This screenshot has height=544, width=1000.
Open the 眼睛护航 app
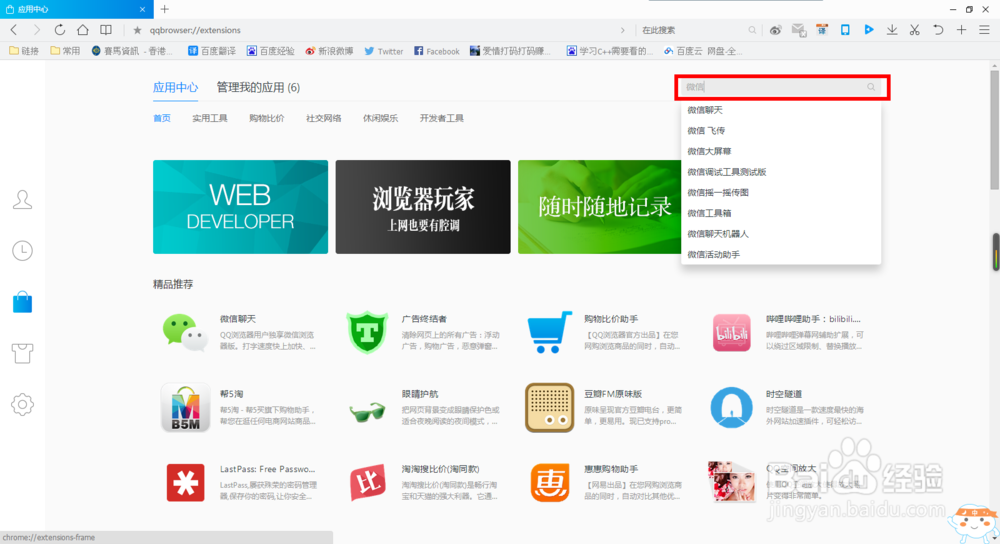pyautogui.click(x=423, y=408)
